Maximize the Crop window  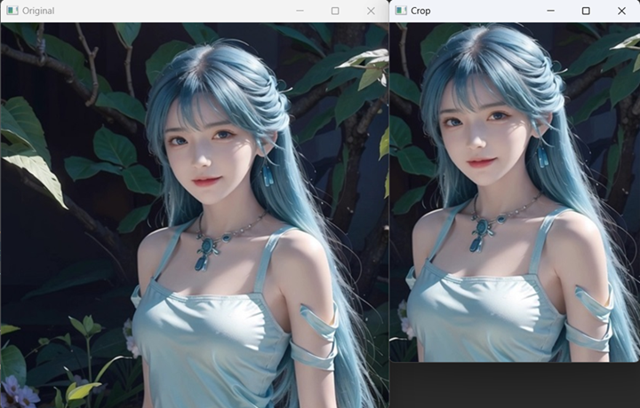tap(586, 11)
